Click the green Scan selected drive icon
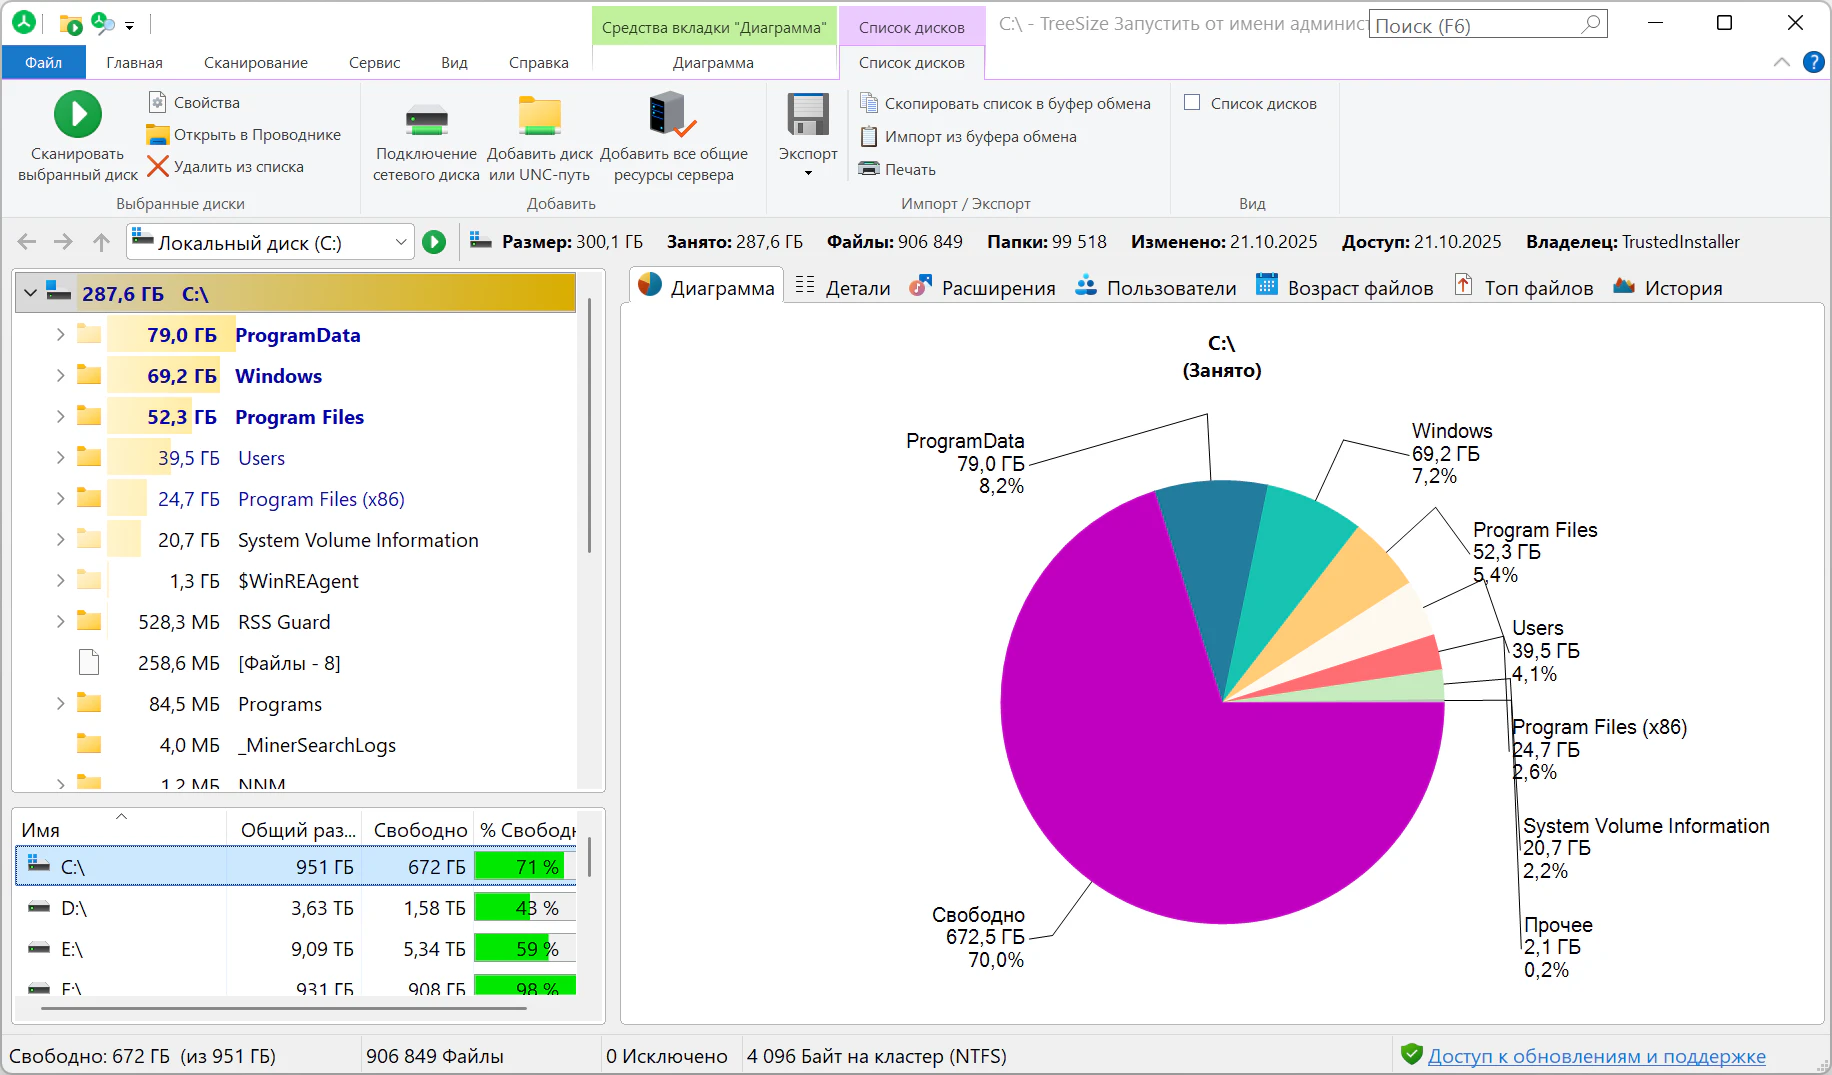Image resolution: width=1832 pixels, height=1075 pixels. [77, 114]
